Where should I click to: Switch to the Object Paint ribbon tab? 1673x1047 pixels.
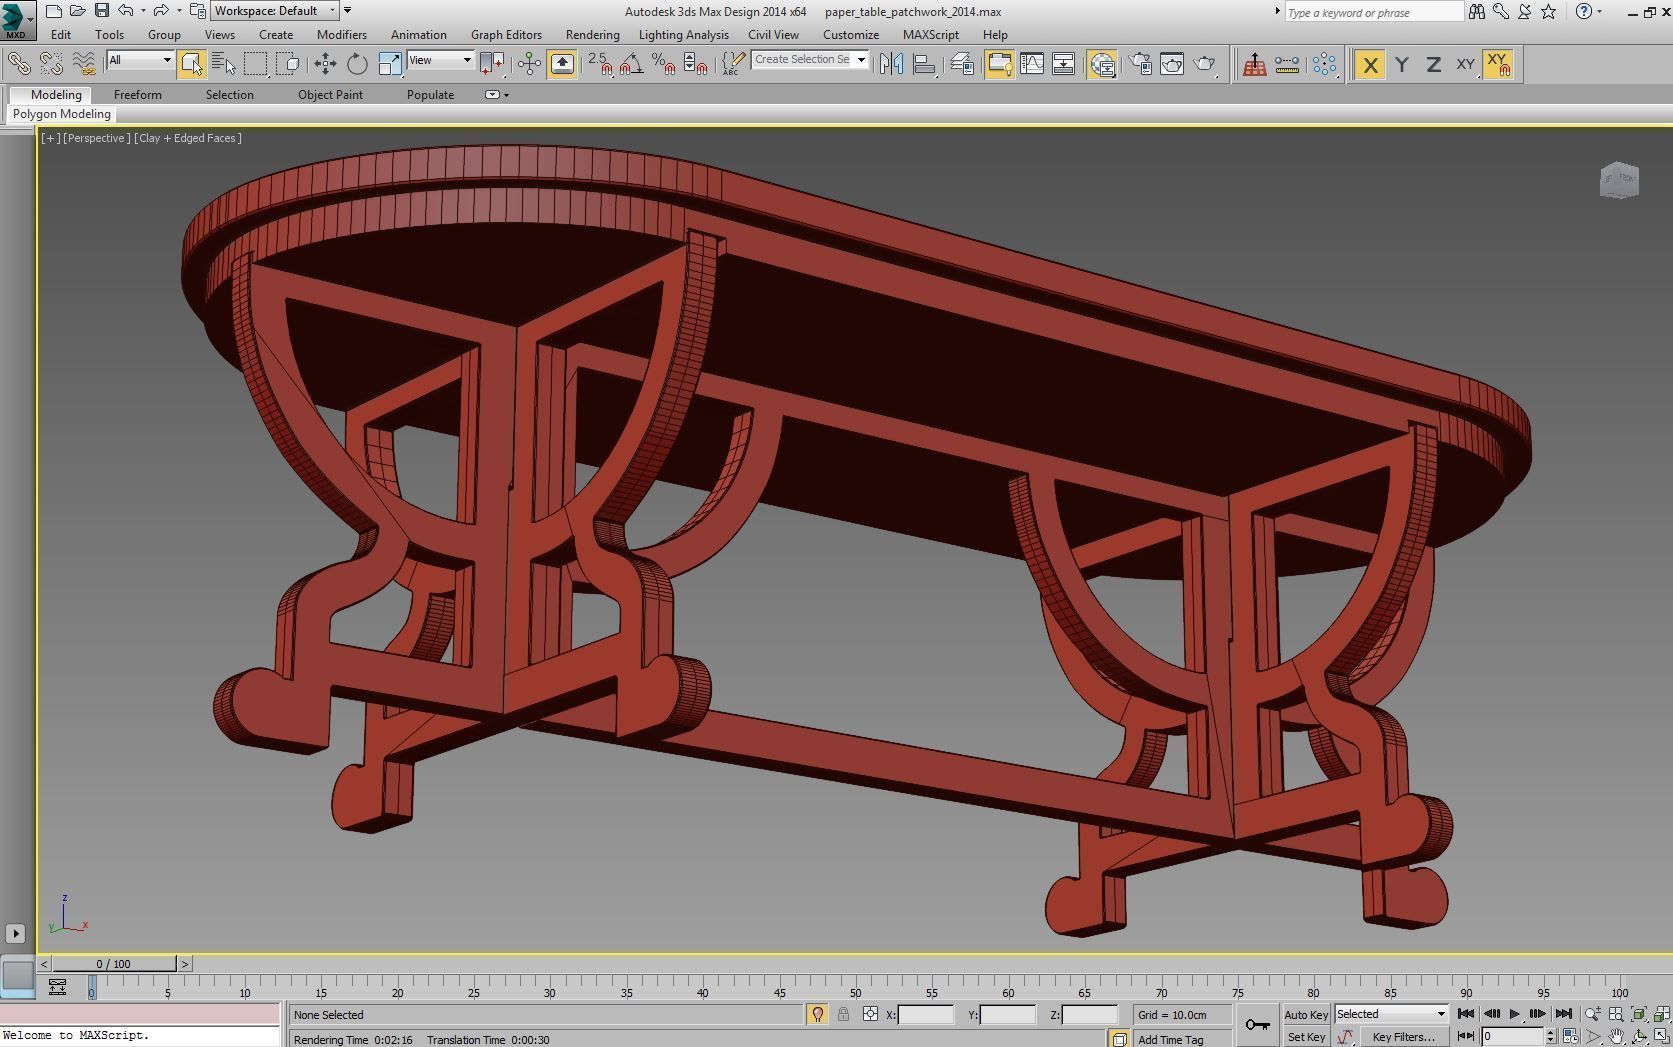click(330, 95)
